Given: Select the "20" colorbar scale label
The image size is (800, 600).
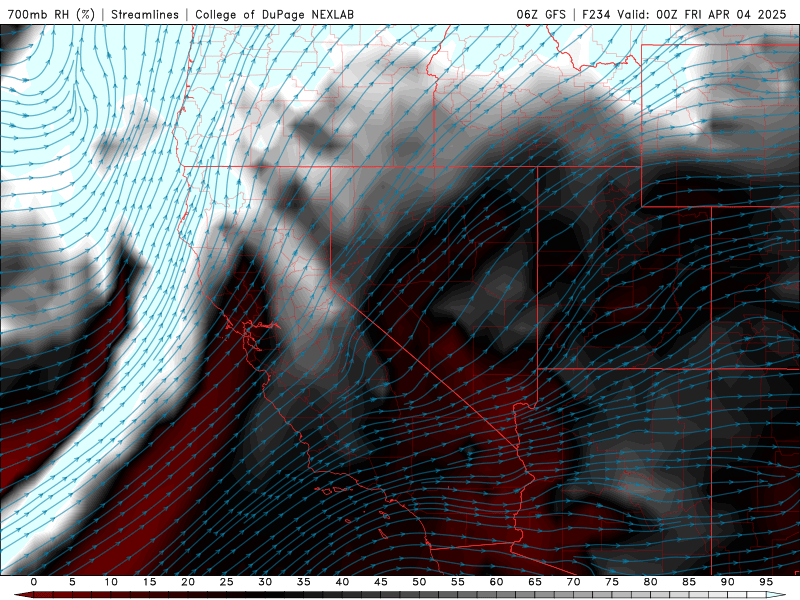Looking at the screenshot, I should (x=188, y=582).
